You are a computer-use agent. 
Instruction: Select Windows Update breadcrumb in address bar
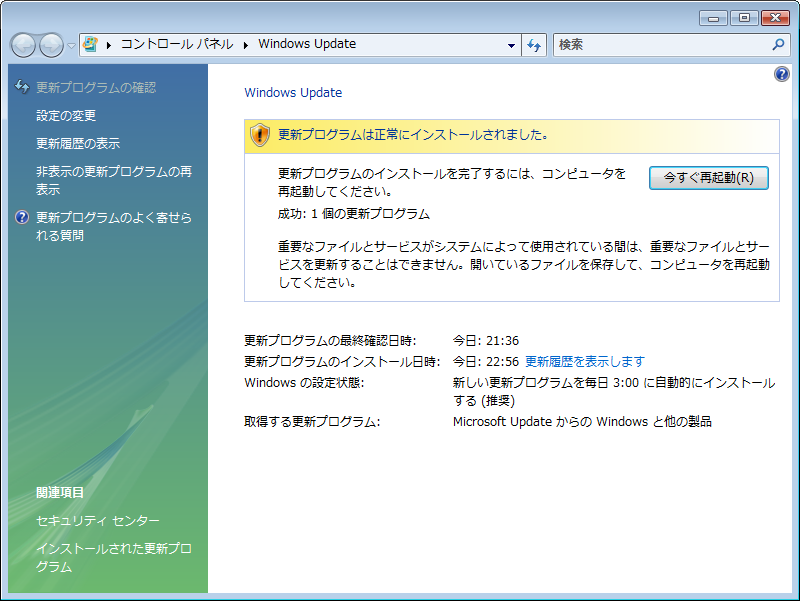(307, 44)
